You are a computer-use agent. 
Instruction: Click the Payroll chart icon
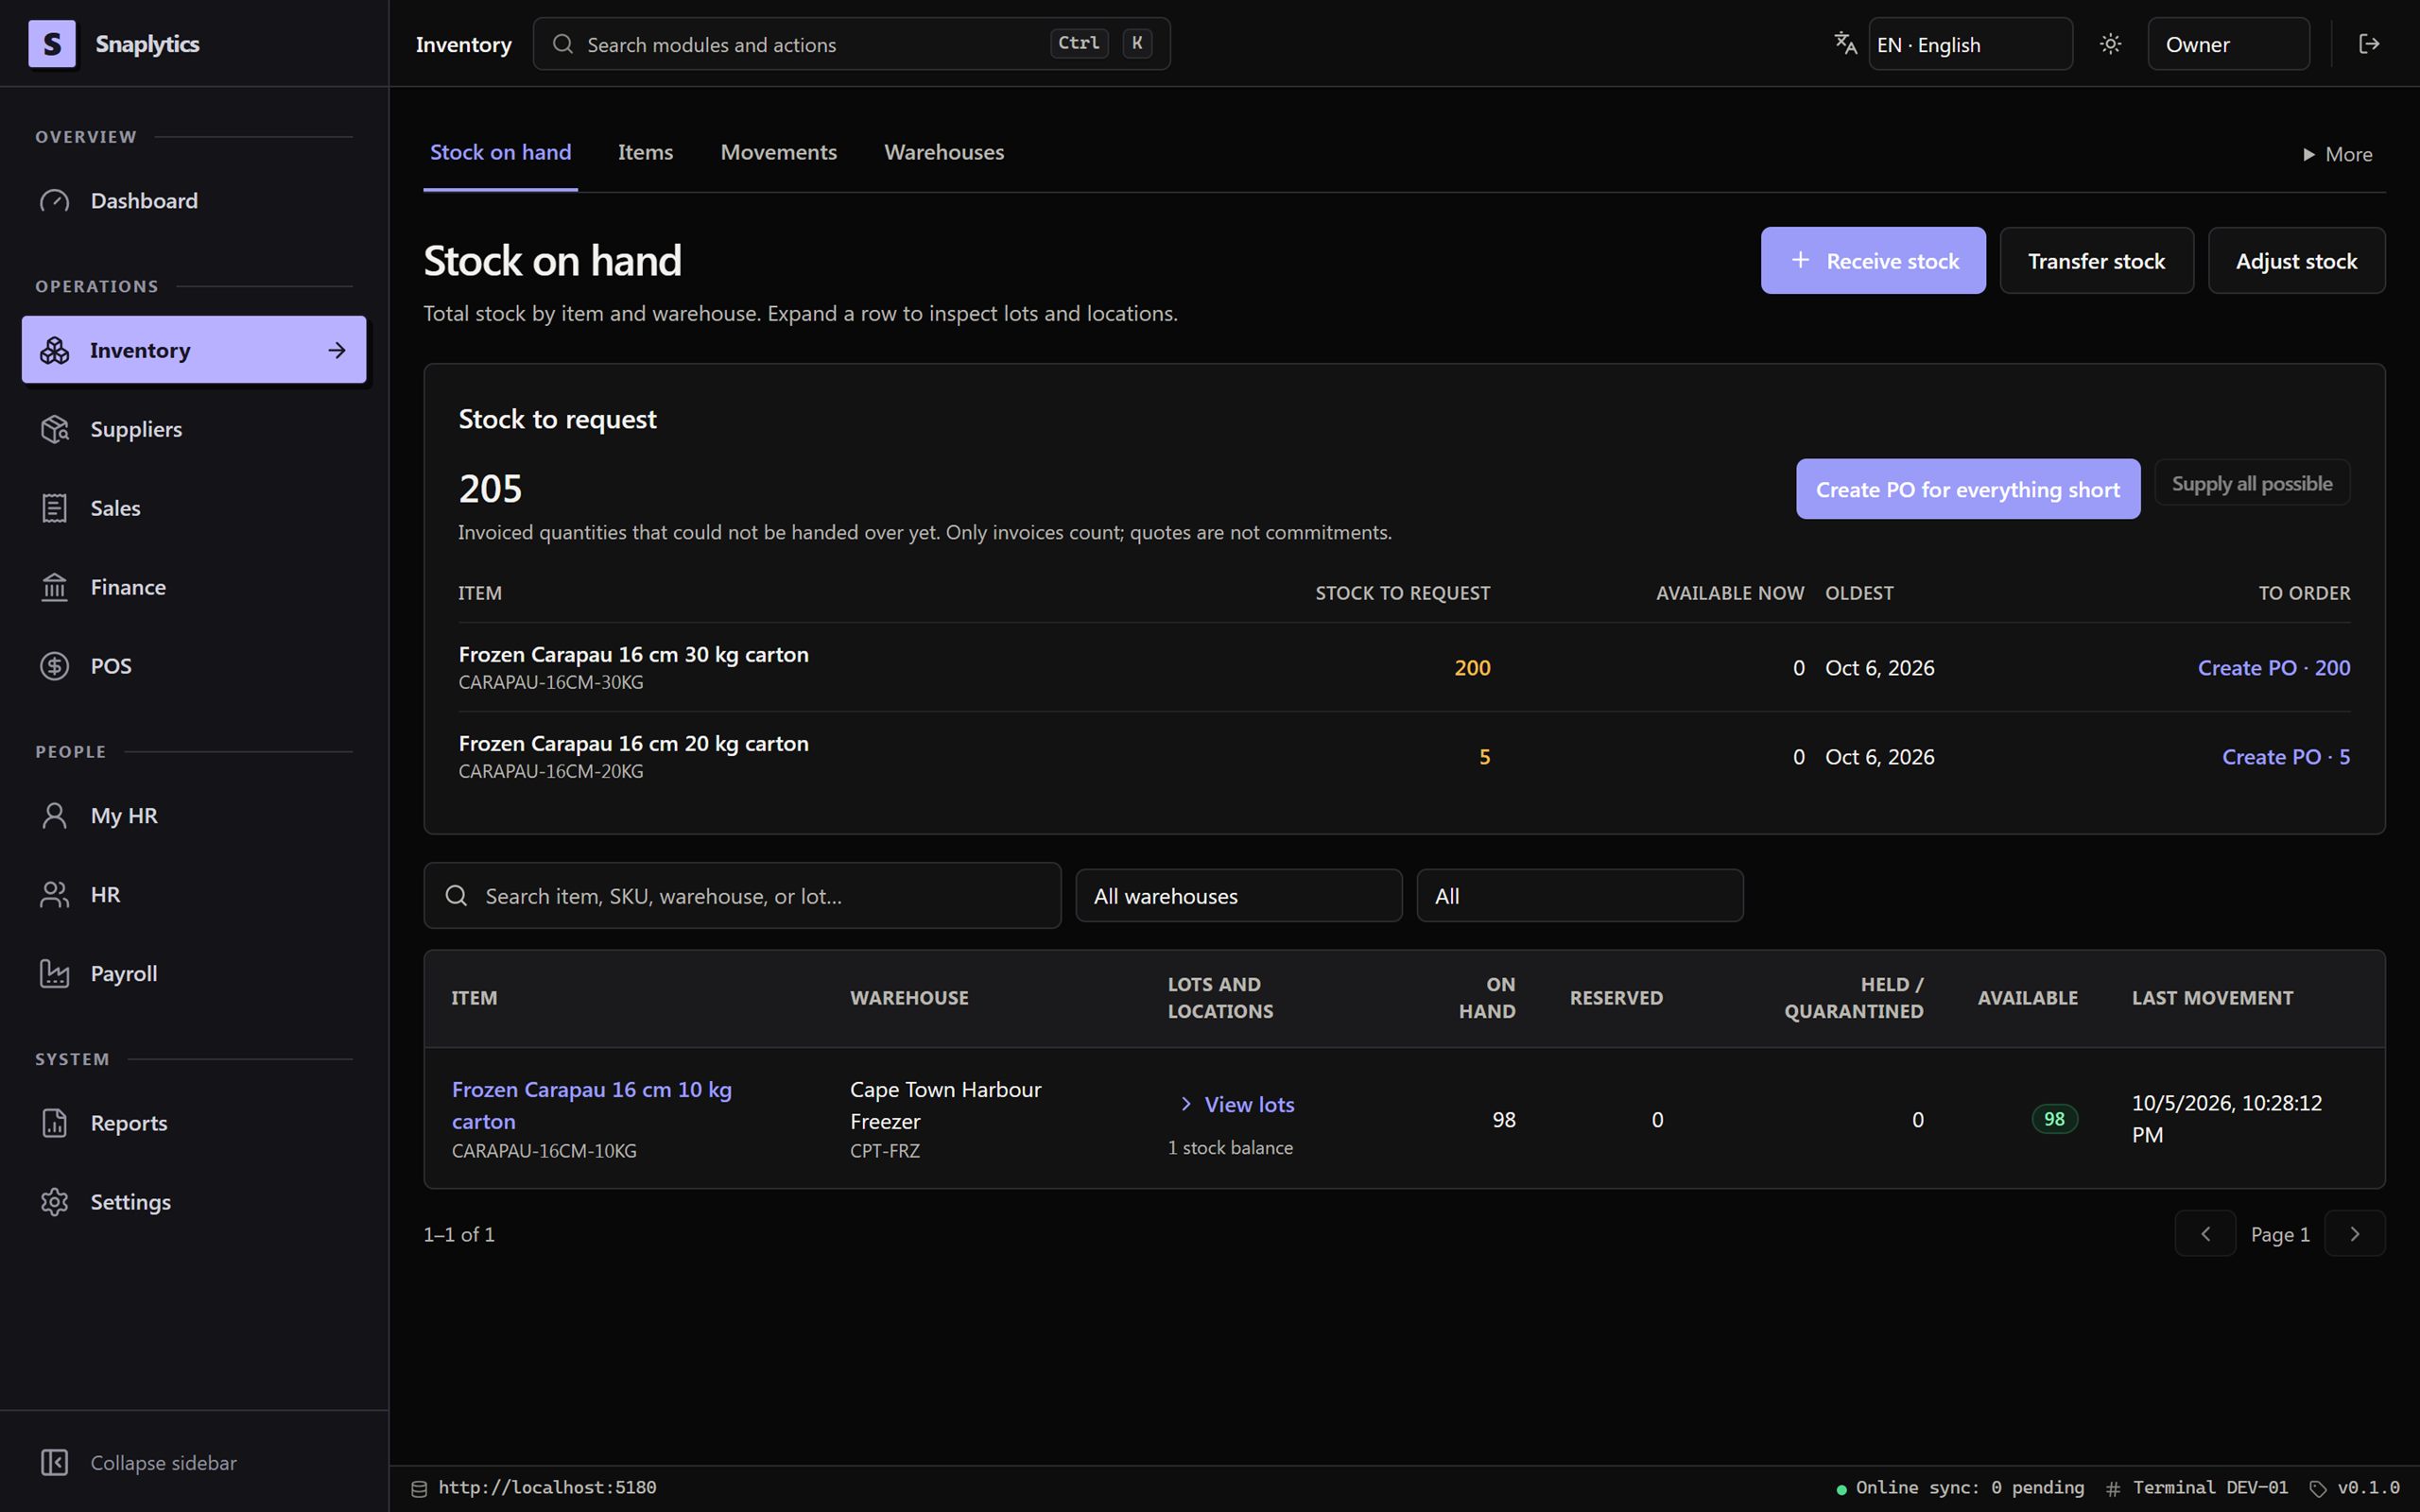click(54, 973)
